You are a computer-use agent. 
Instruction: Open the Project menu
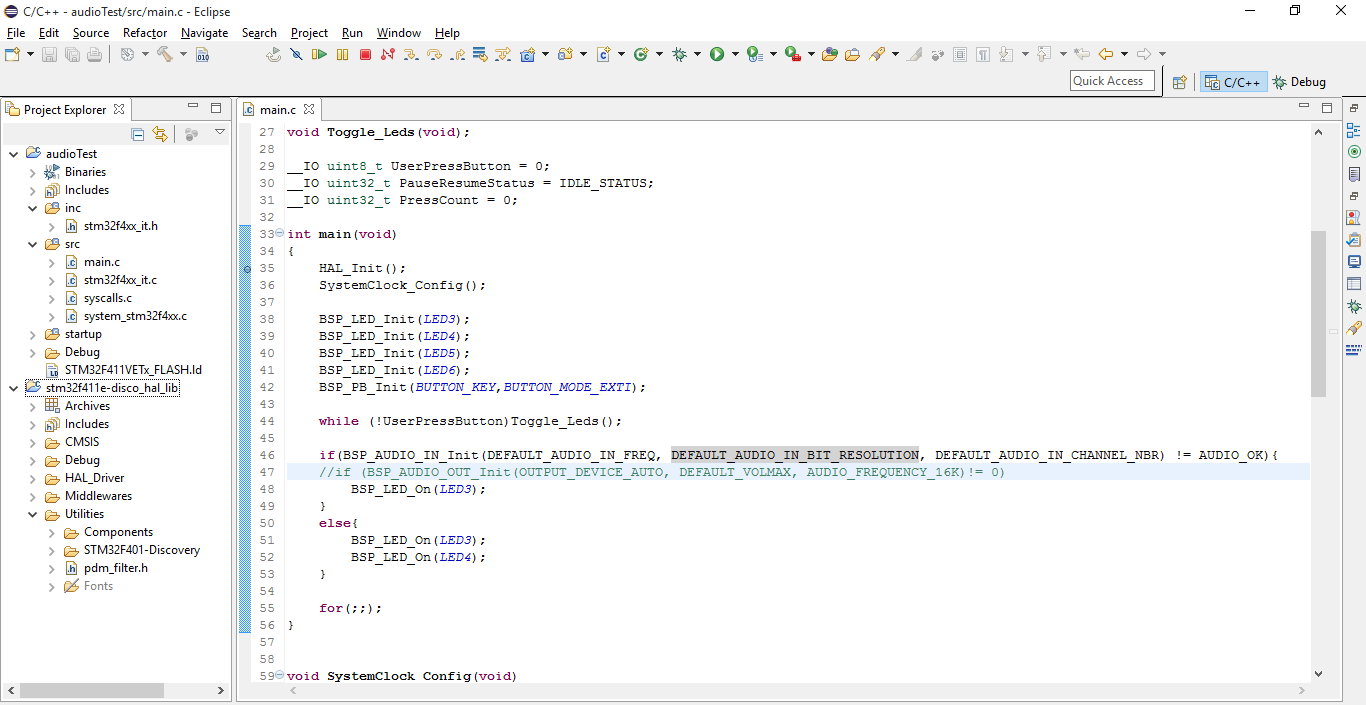pos(309,33)
